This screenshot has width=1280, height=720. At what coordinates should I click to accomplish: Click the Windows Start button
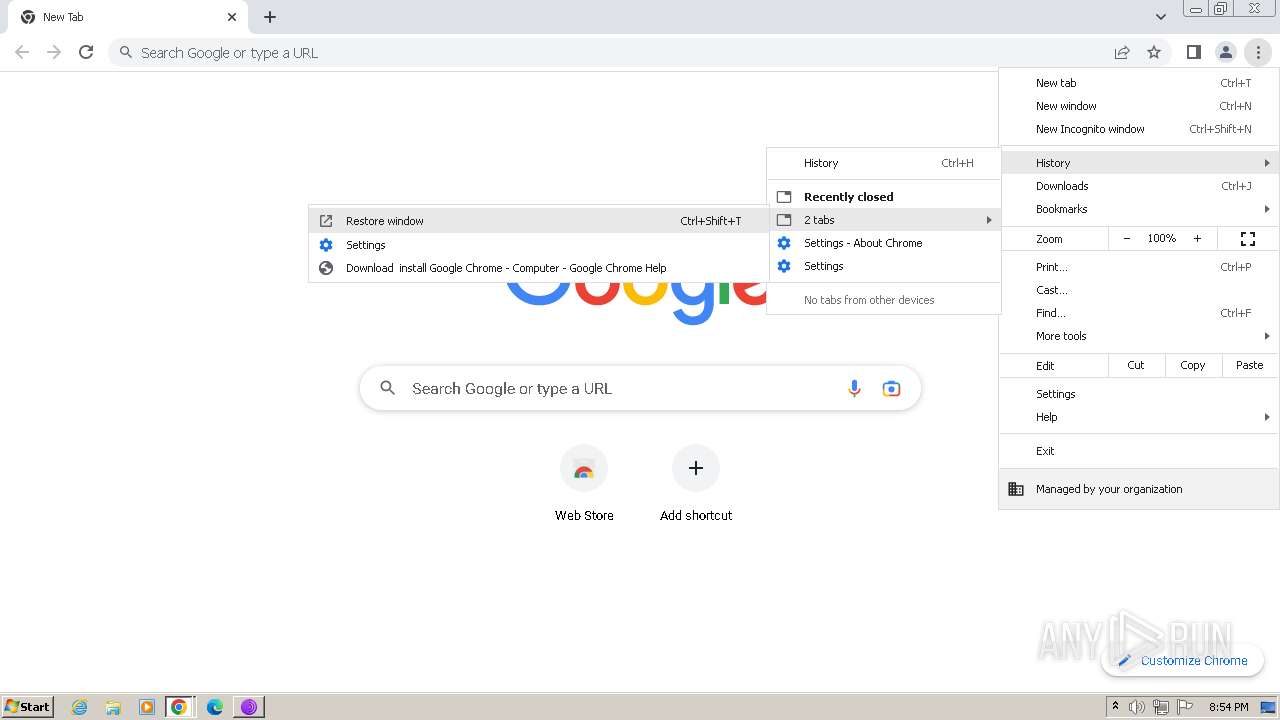point(27,706)
